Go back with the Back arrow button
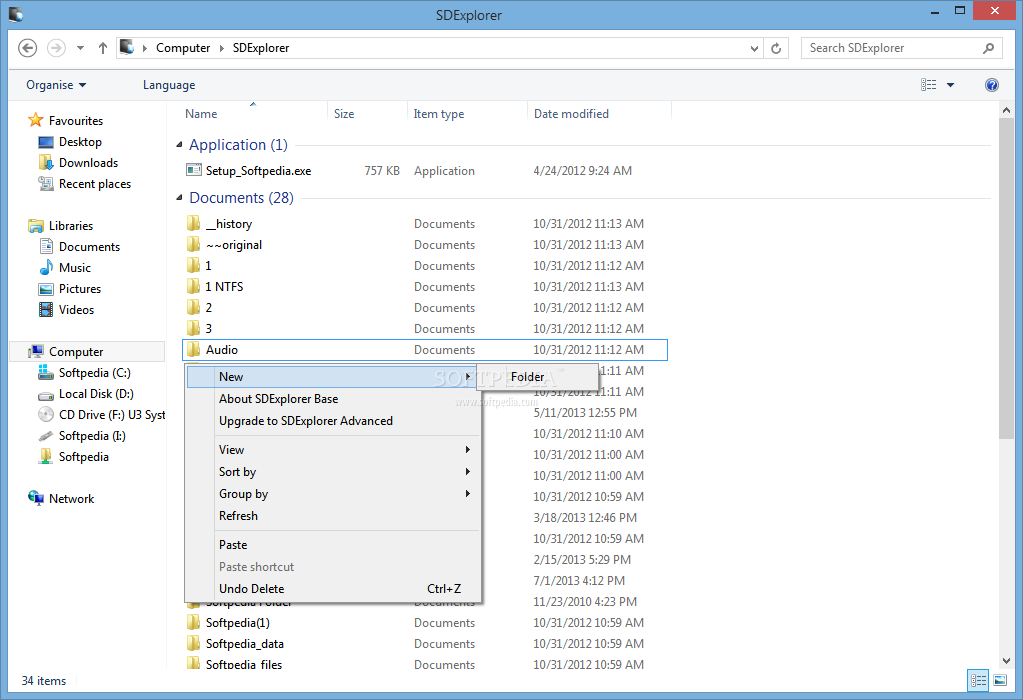The image size is (1023, 700). (x=27, y=48)
